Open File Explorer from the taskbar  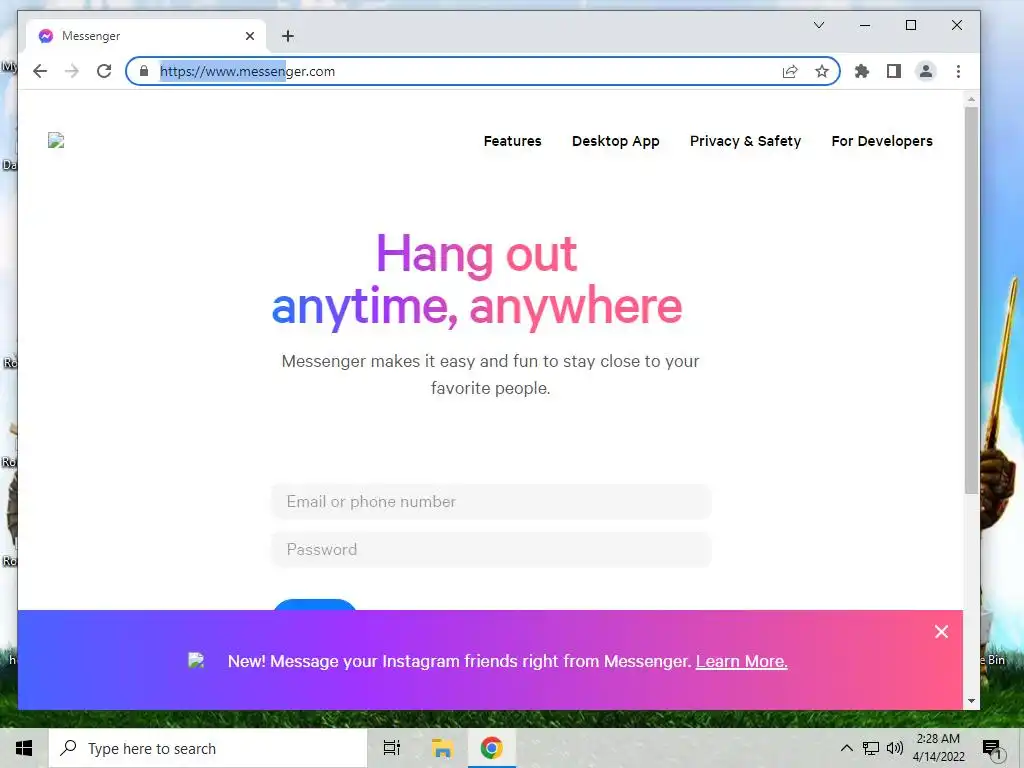(442, 748)
